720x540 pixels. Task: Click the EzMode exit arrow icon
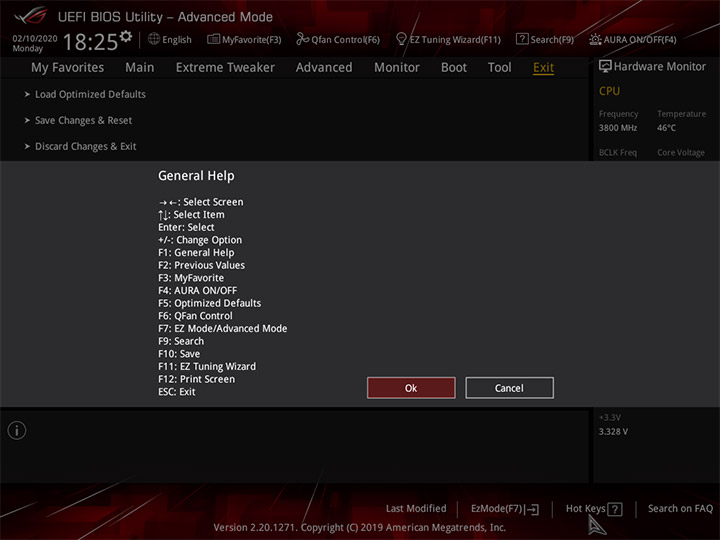click(x=532, y=509)
